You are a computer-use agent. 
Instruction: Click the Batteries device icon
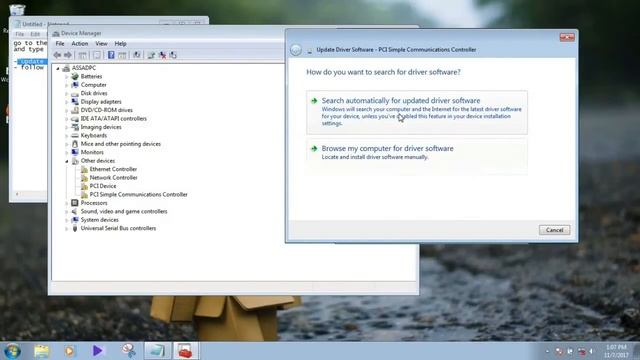tap(75, 76)
